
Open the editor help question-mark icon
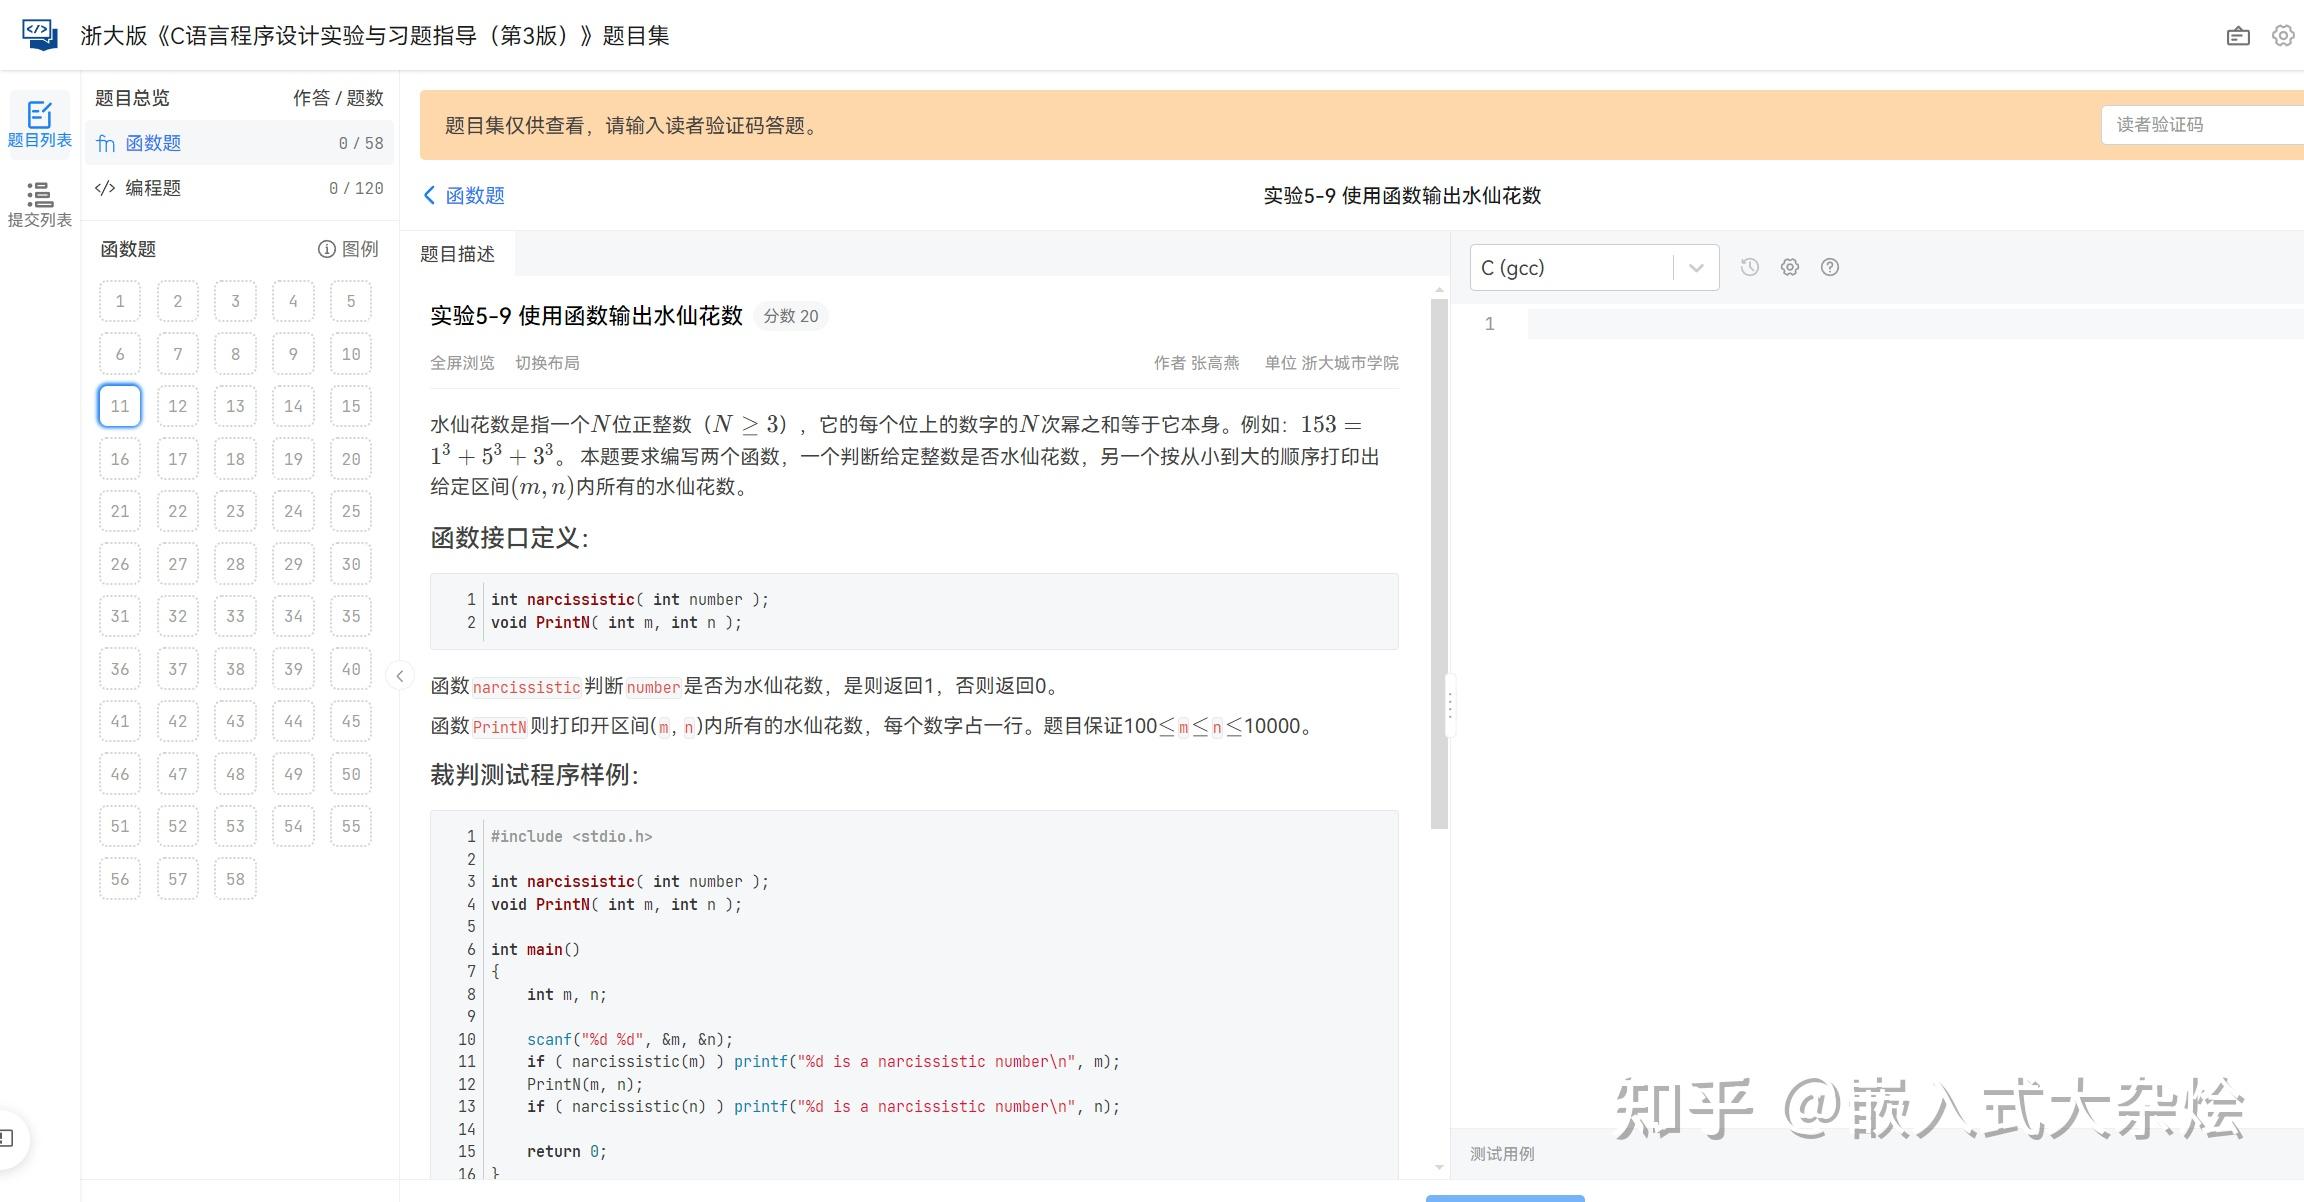click(x=1830, y=267)
